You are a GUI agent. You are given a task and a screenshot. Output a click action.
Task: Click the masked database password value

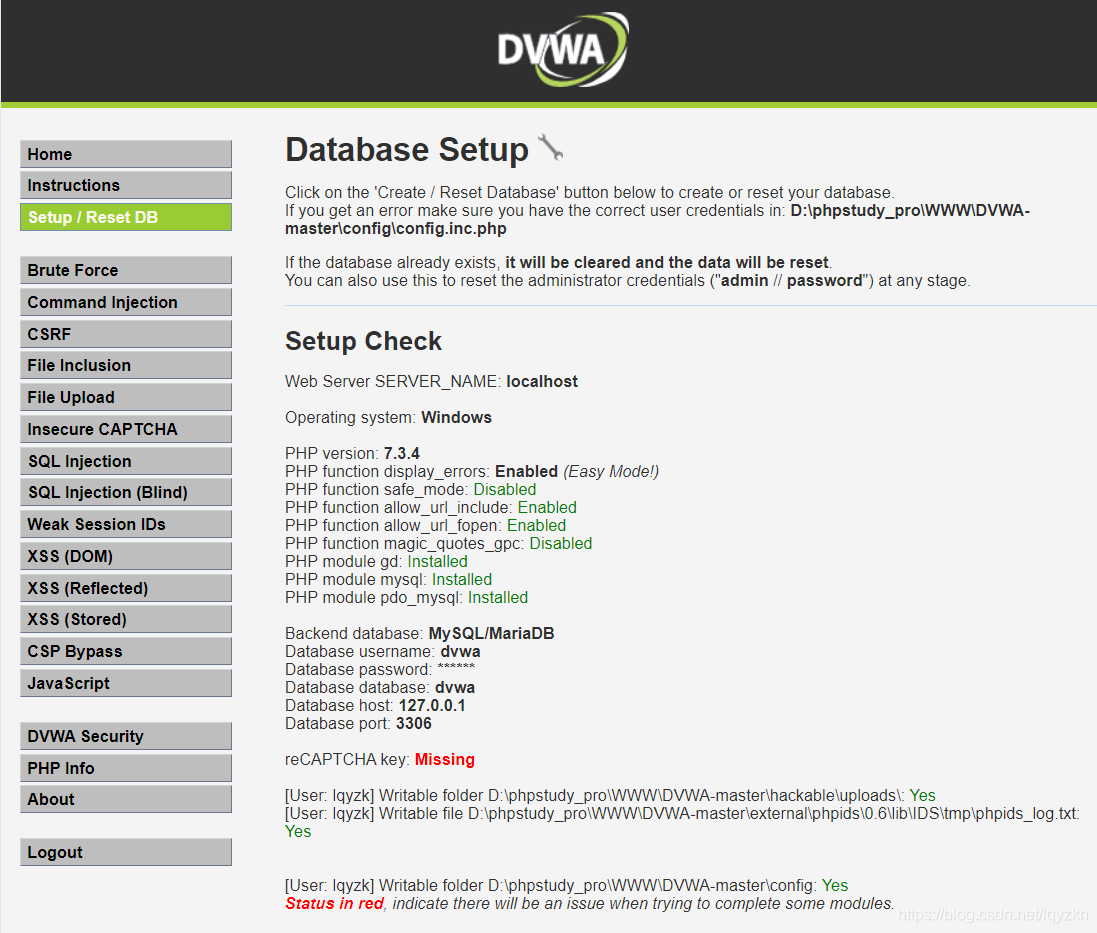456,669
